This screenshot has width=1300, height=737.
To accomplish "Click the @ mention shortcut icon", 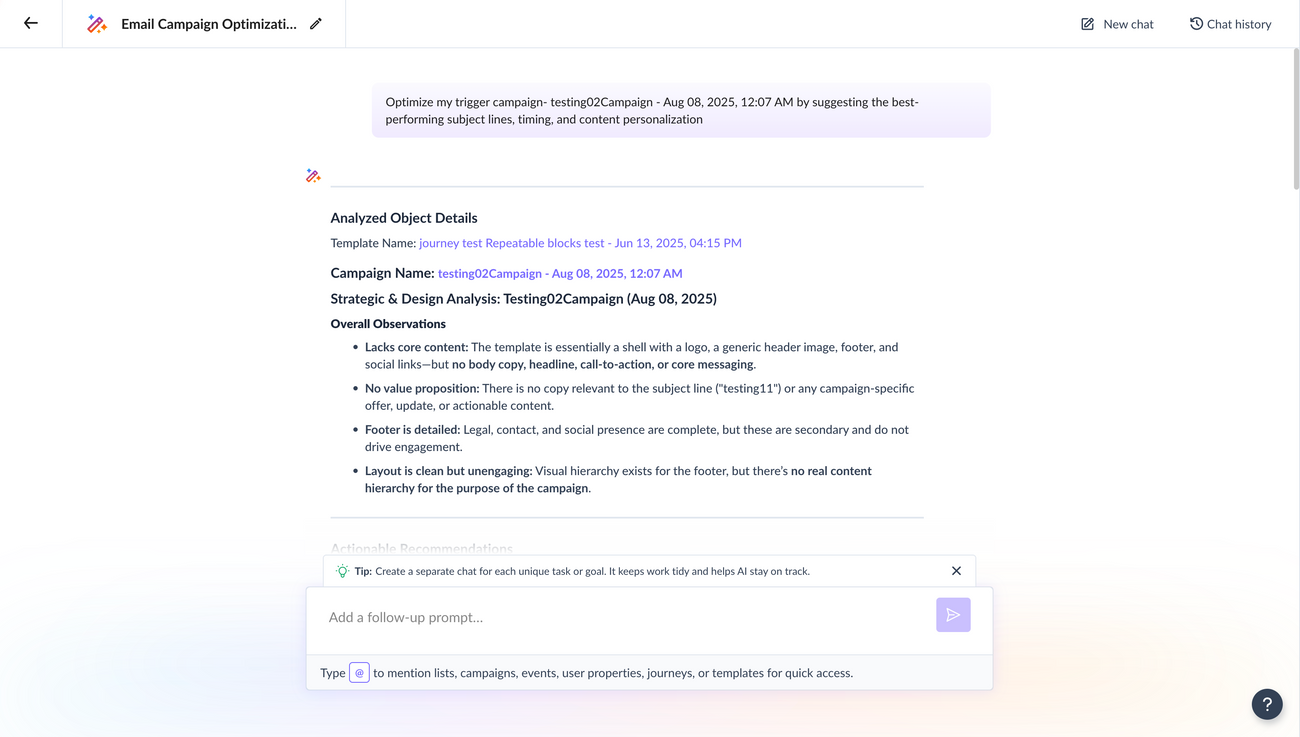I will tap(359, 672).
